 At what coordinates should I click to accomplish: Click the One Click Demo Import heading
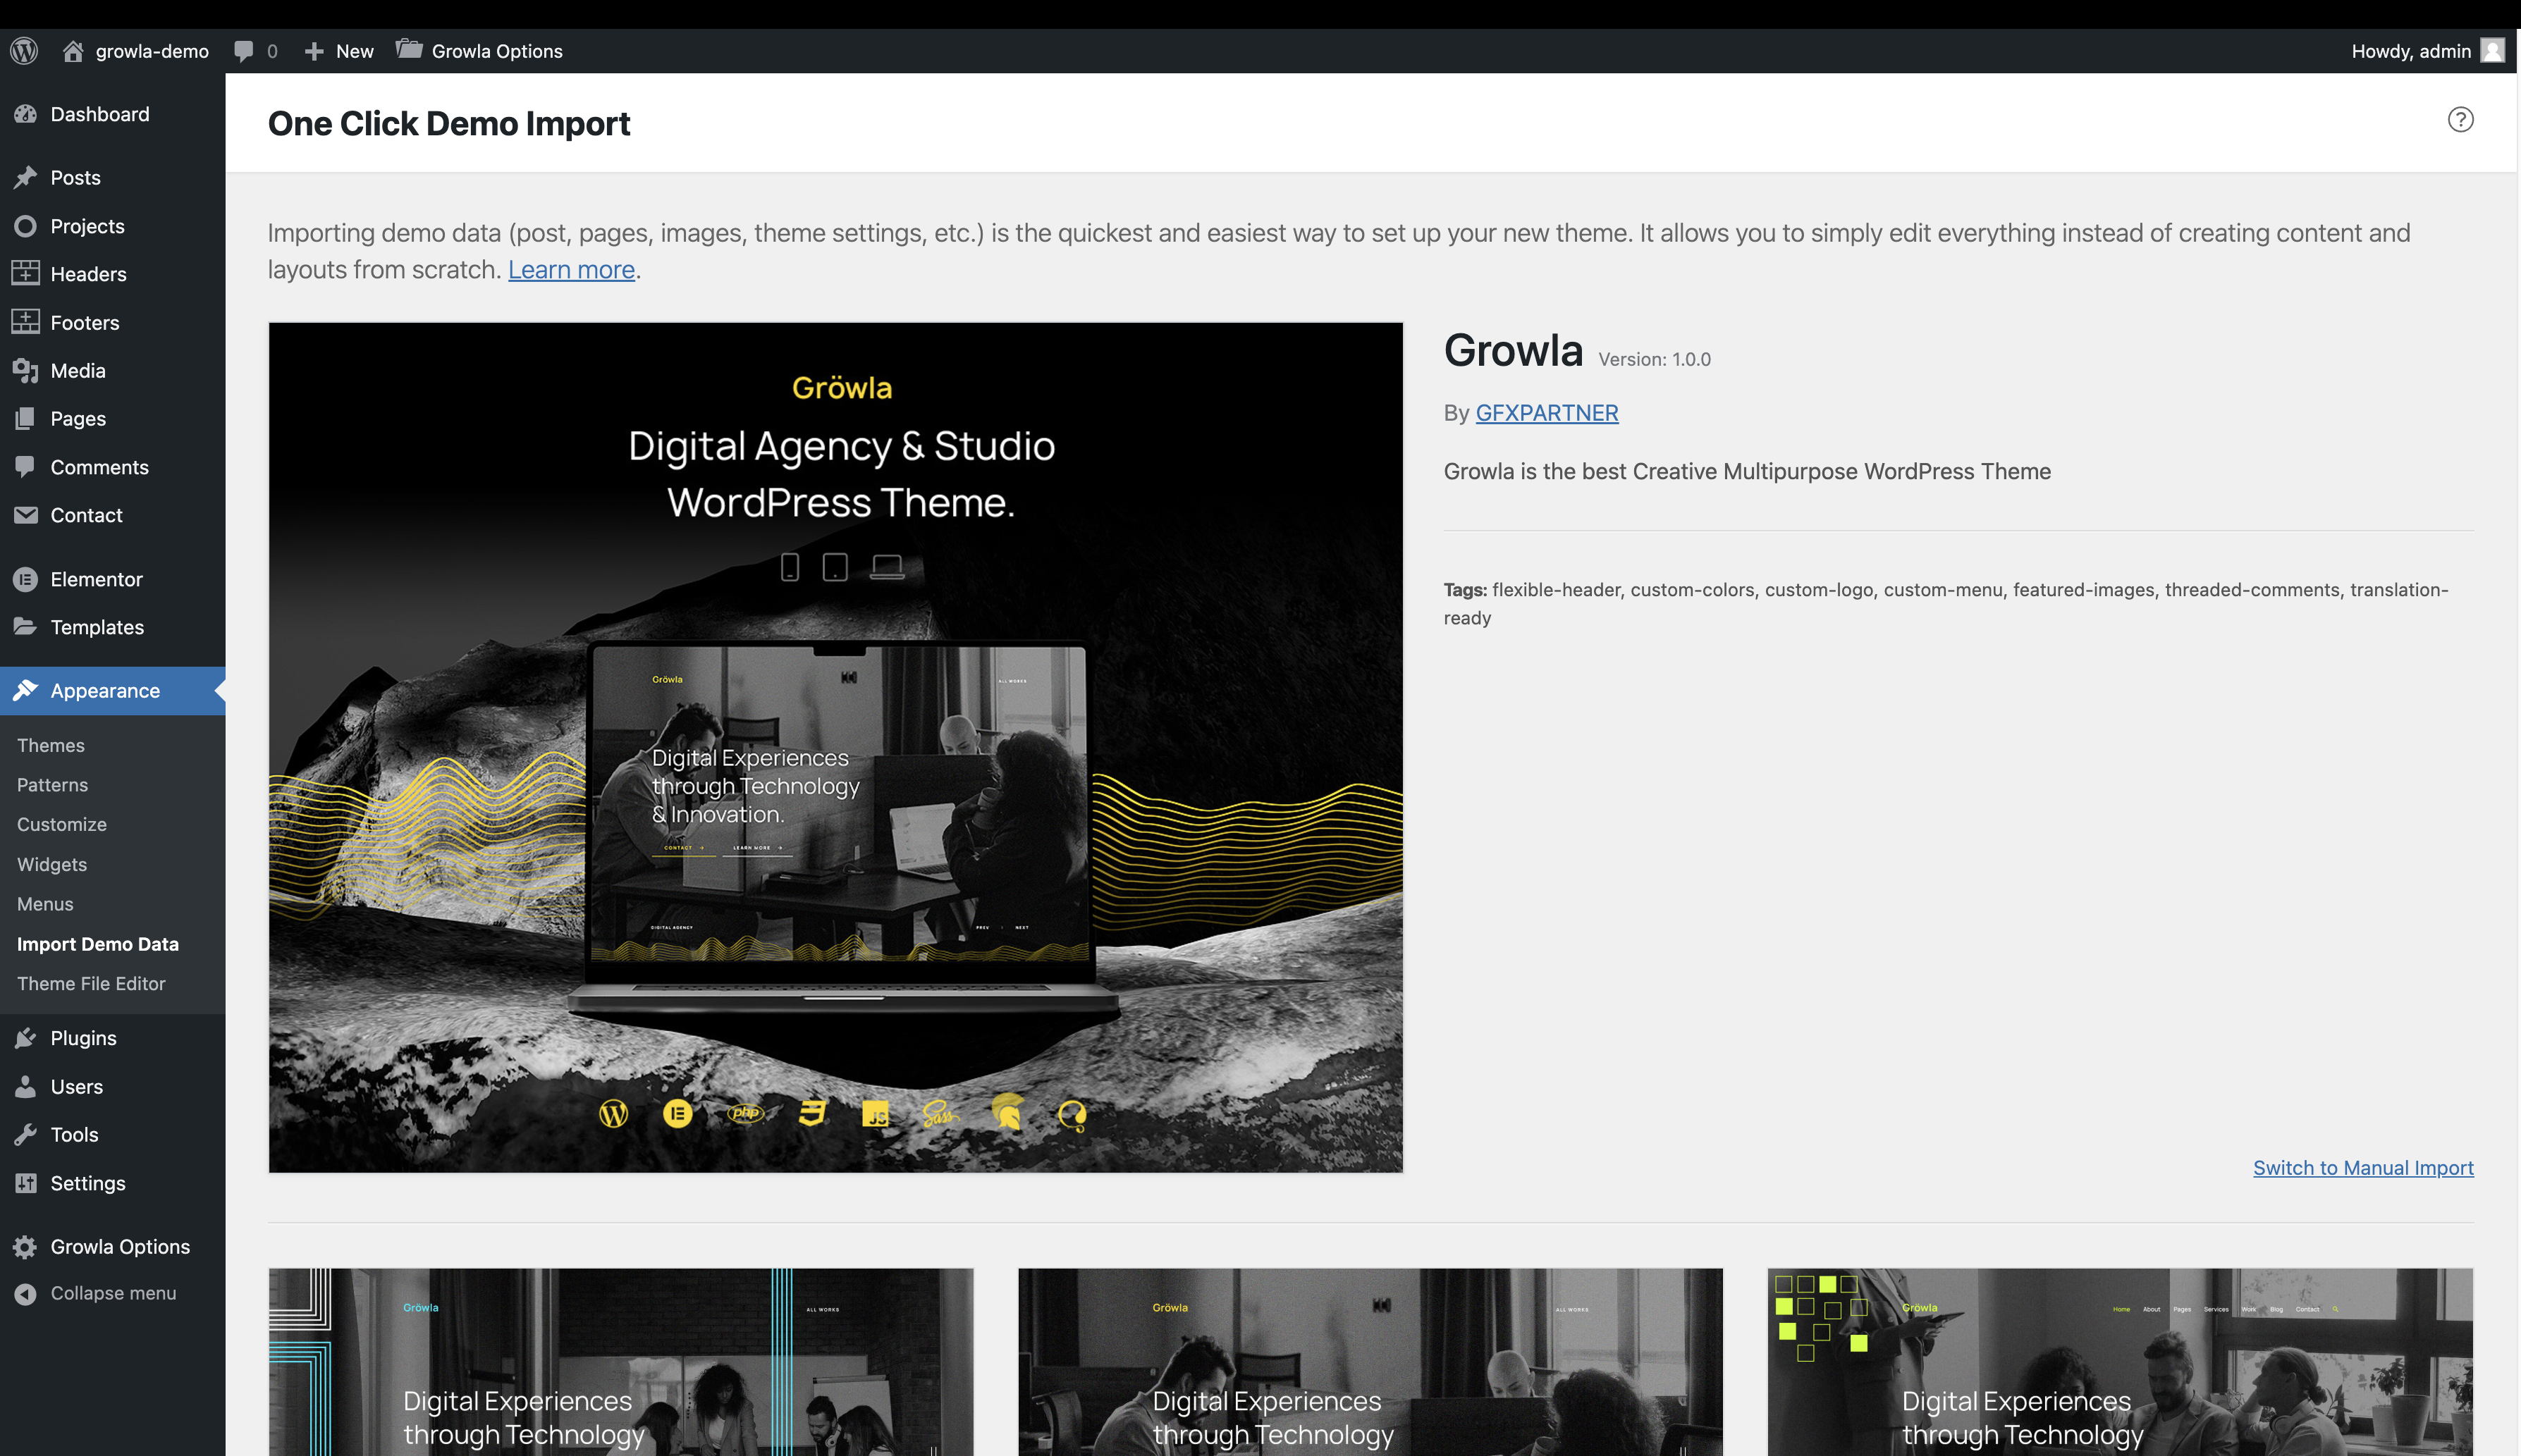click(449, 123)
